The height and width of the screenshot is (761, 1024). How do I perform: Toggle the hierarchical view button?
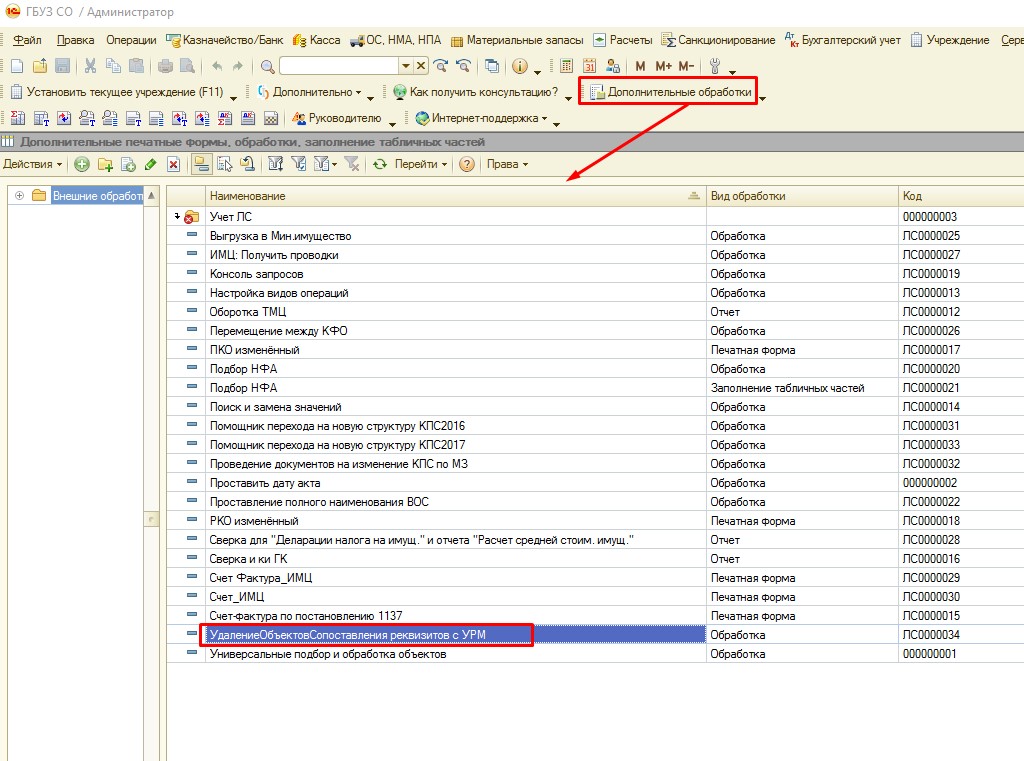point(201,164)
